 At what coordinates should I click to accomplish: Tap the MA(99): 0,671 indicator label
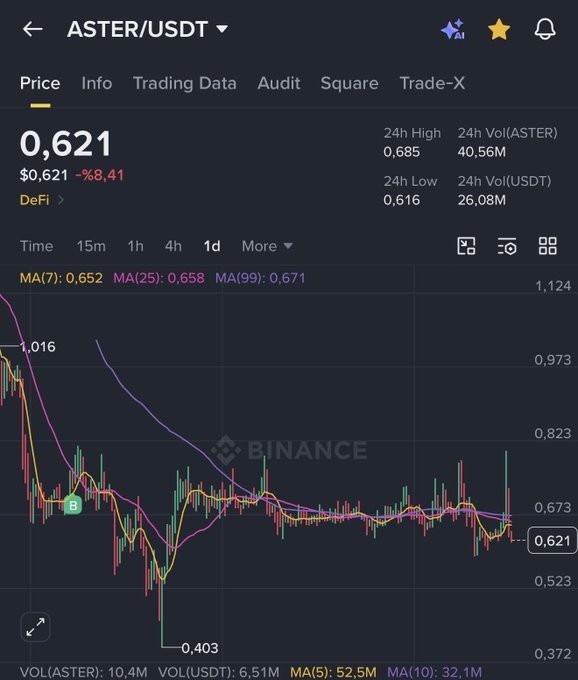pos(260,278)
